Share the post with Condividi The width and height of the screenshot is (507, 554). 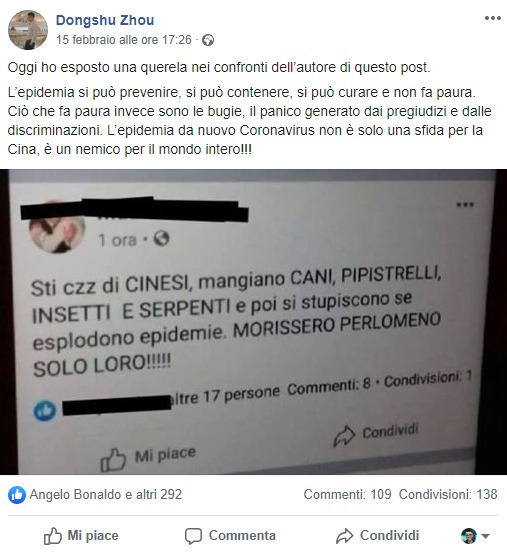tap(377, 536)
